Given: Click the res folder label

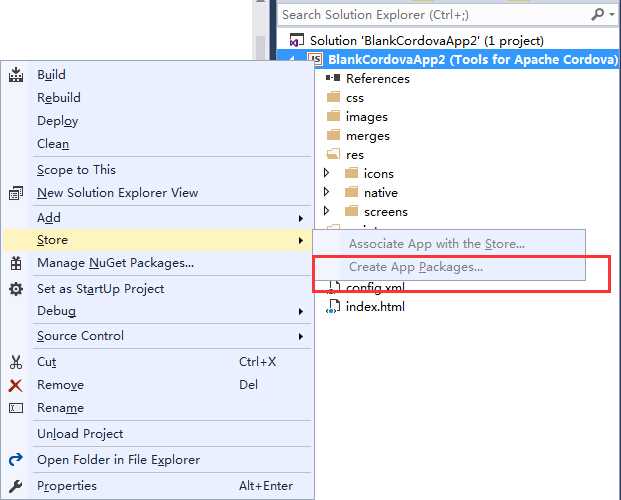Looking at the screenshot, I should (x=355, y=155).
